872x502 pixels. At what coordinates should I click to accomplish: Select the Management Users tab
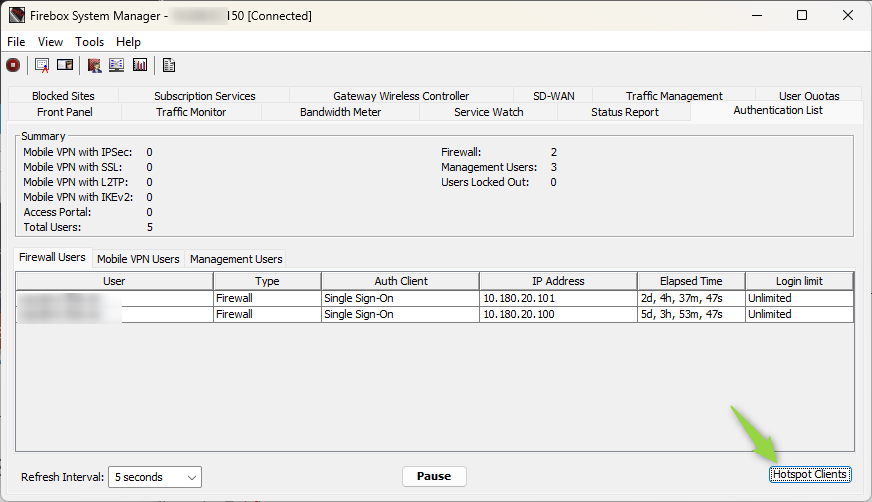(x=236, y=259)
